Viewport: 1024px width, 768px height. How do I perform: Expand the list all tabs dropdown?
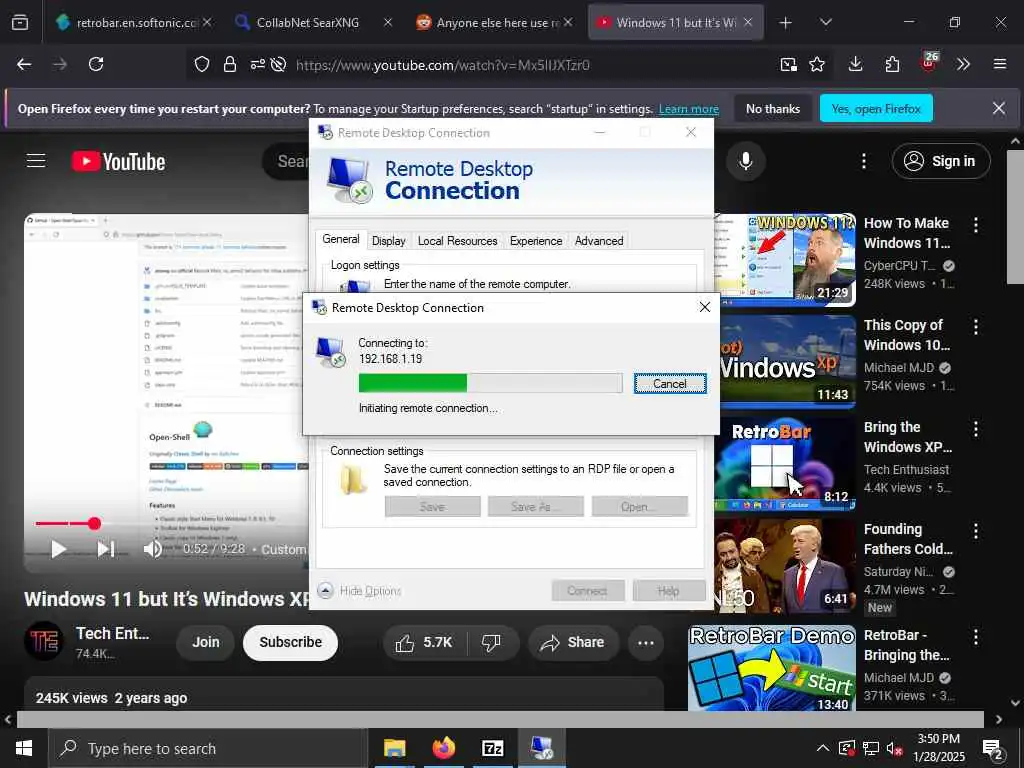click(825, 22)
